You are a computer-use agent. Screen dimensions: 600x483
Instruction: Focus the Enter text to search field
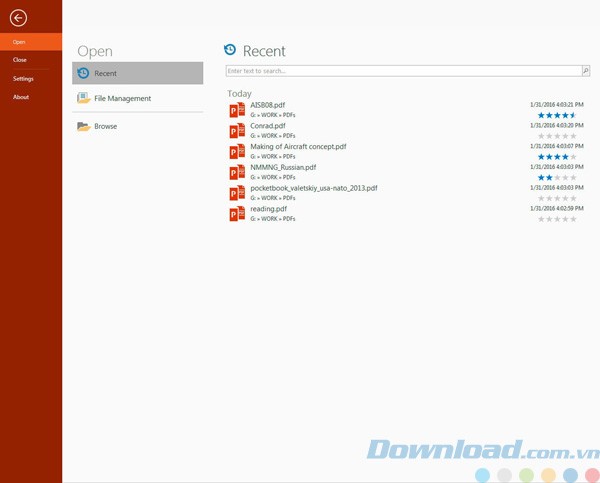(x=404, y=71)
